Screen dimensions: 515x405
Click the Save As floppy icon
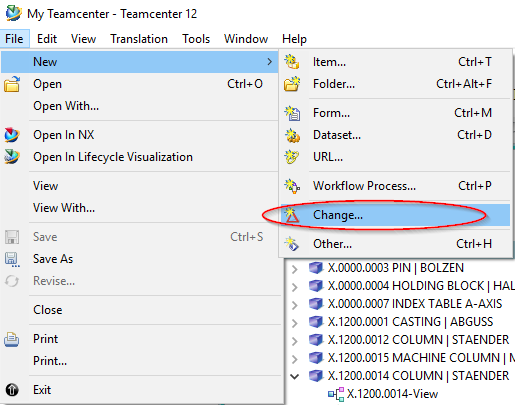12,259
